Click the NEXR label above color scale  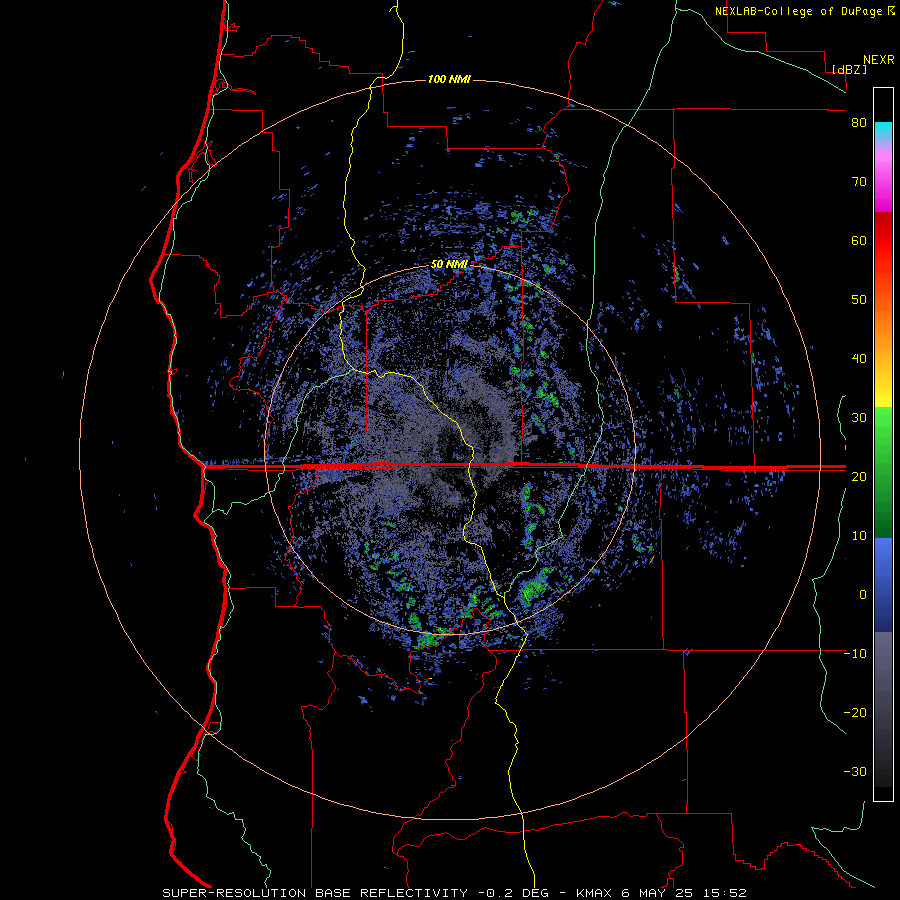(x=879, y=60)
